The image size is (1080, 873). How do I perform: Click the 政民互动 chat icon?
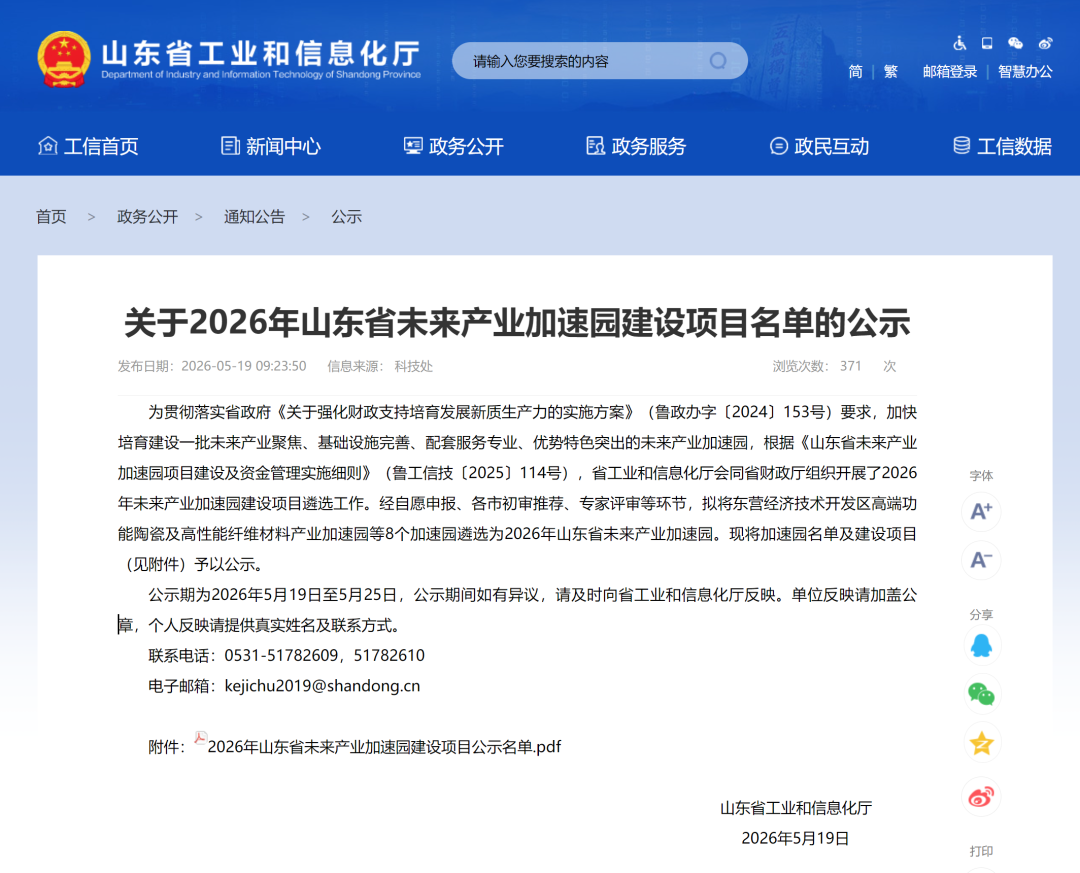tap(778, 146)
